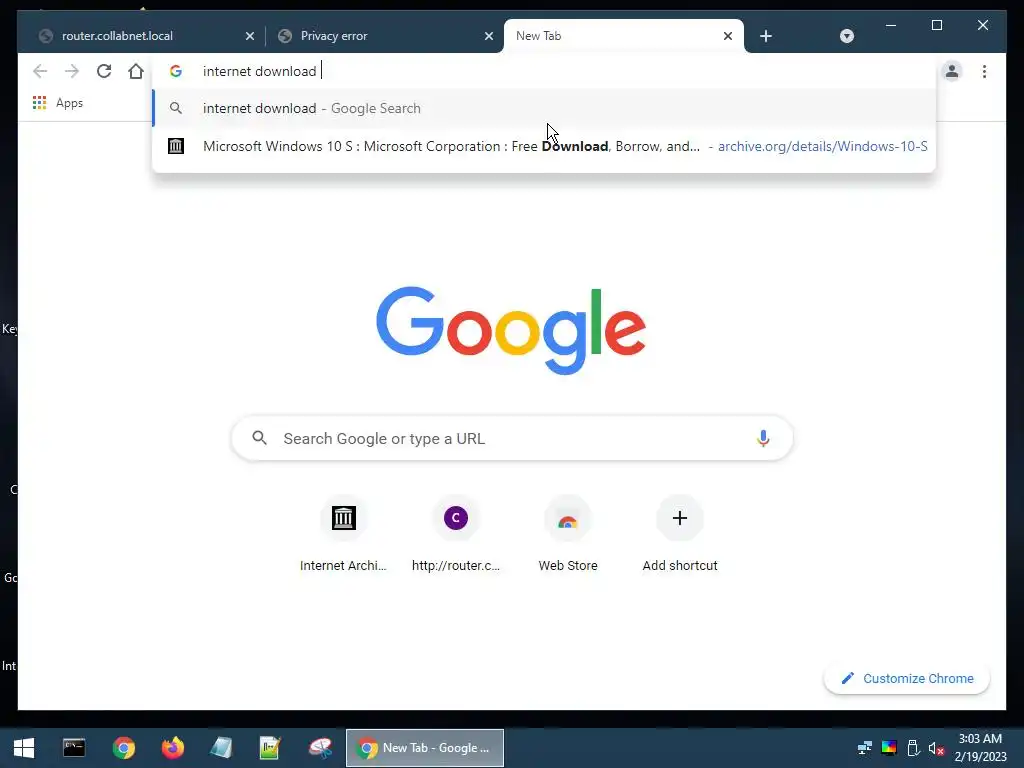Click the Google logo
This screenshot has height=768, width=1024.
[x=511, y=330]
